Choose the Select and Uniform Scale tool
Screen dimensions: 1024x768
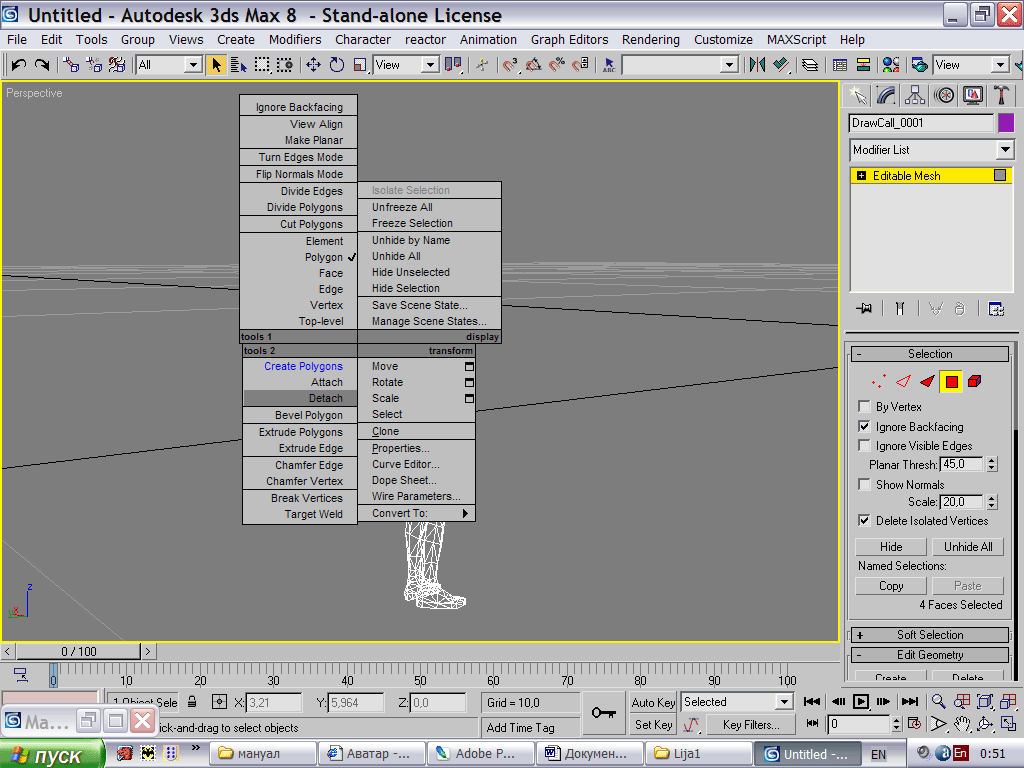360,65
